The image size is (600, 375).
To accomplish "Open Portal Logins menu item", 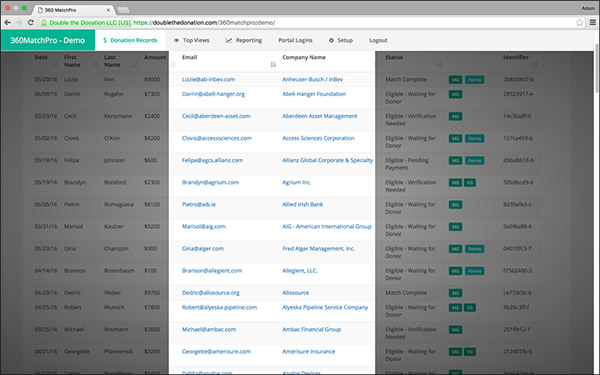I will coord(295,40).
